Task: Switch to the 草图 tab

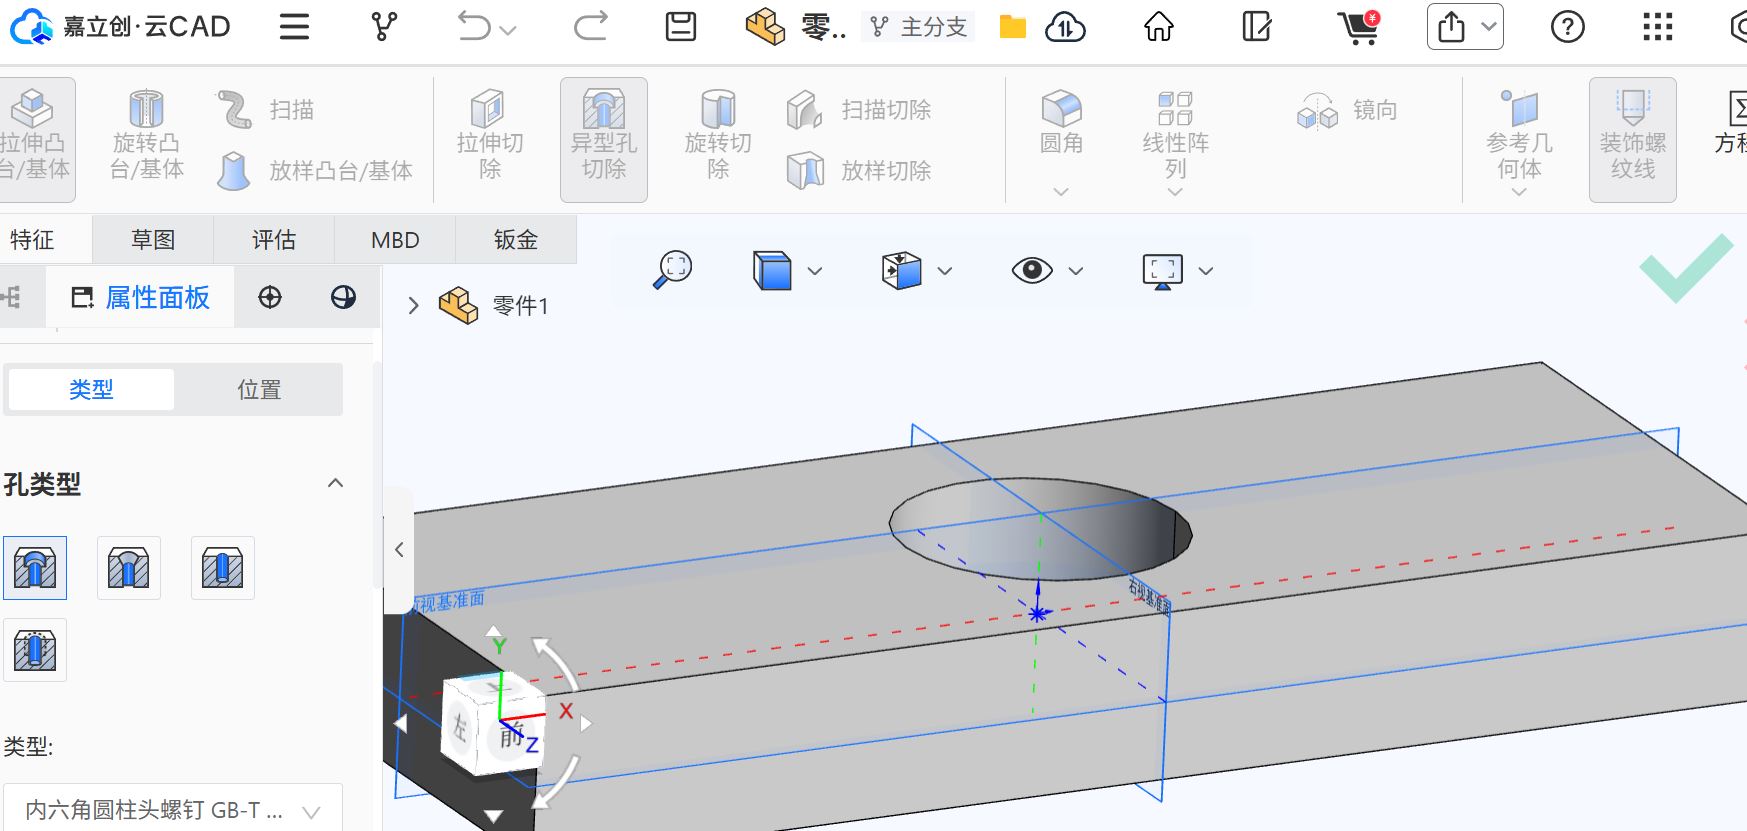Action: (153, 240)
